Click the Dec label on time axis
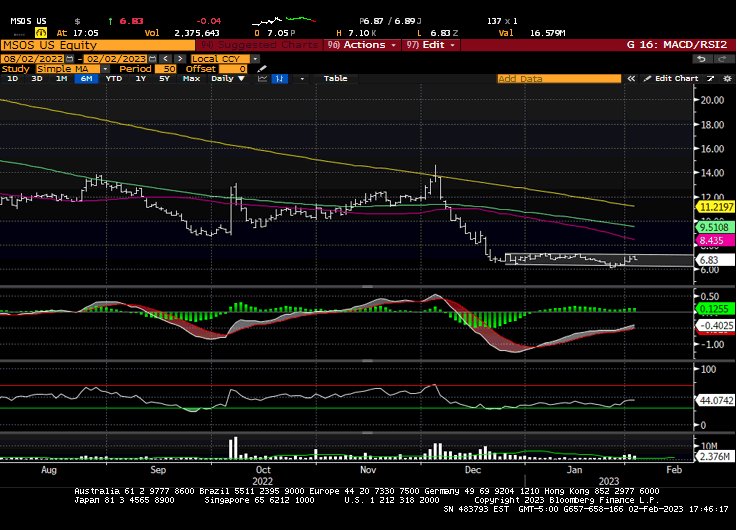736x530 pixels. tap(473, 470)
